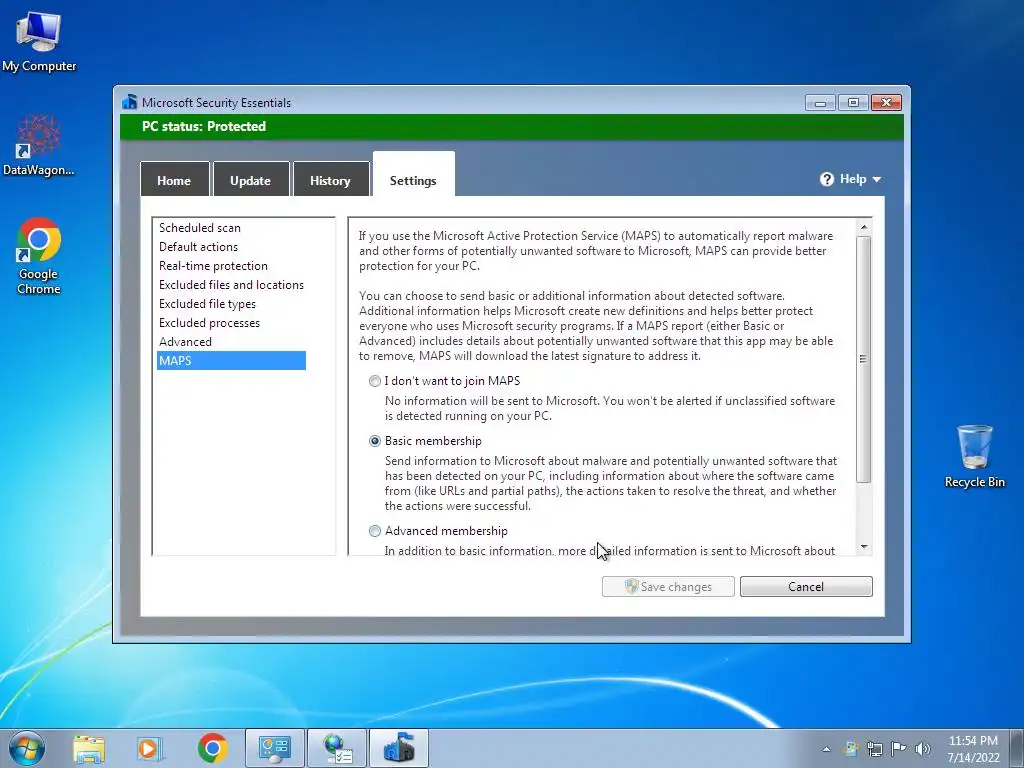Switch to the Control Panel taskbar window
This screenshot has width=1024, height=768.
(275, 748)
